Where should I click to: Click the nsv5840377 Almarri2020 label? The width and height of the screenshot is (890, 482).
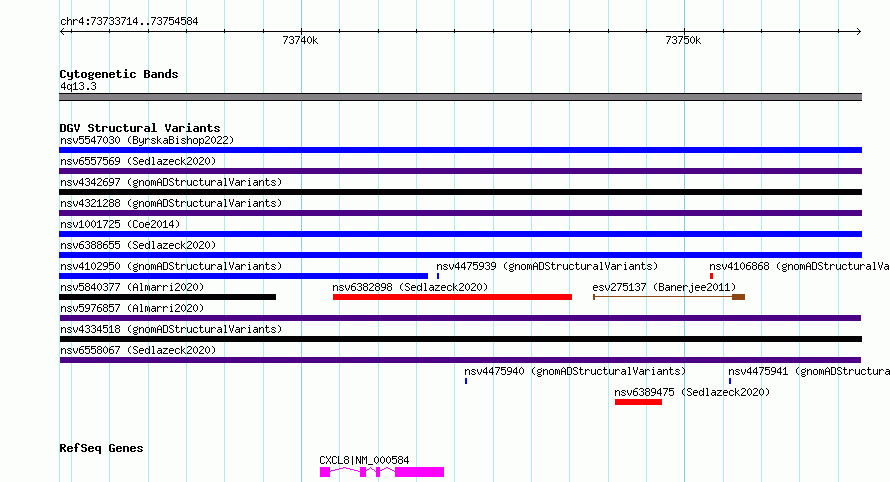coord(132,287)
